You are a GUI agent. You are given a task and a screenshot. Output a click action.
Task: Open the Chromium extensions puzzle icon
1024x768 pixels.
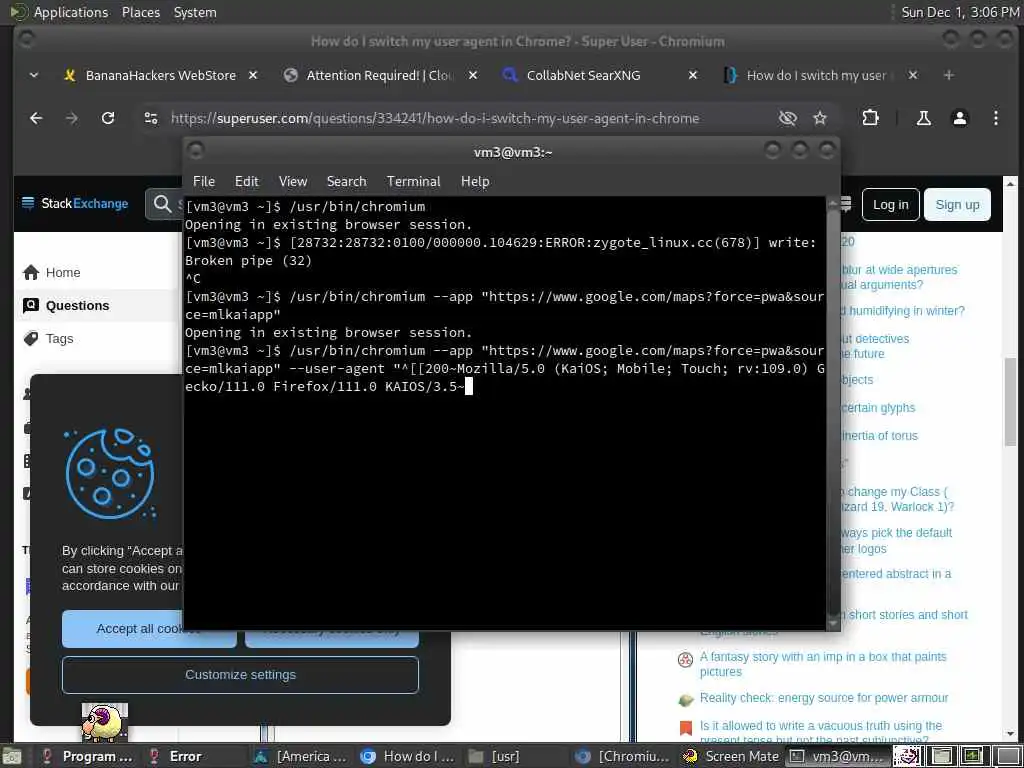tap(871, 118)
